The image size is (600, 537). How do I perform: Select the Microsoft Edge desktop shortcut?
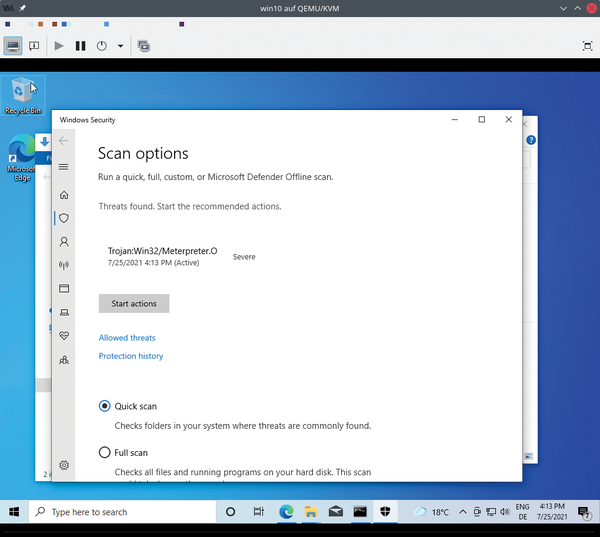pyautogui.click(x=21, y=158)
